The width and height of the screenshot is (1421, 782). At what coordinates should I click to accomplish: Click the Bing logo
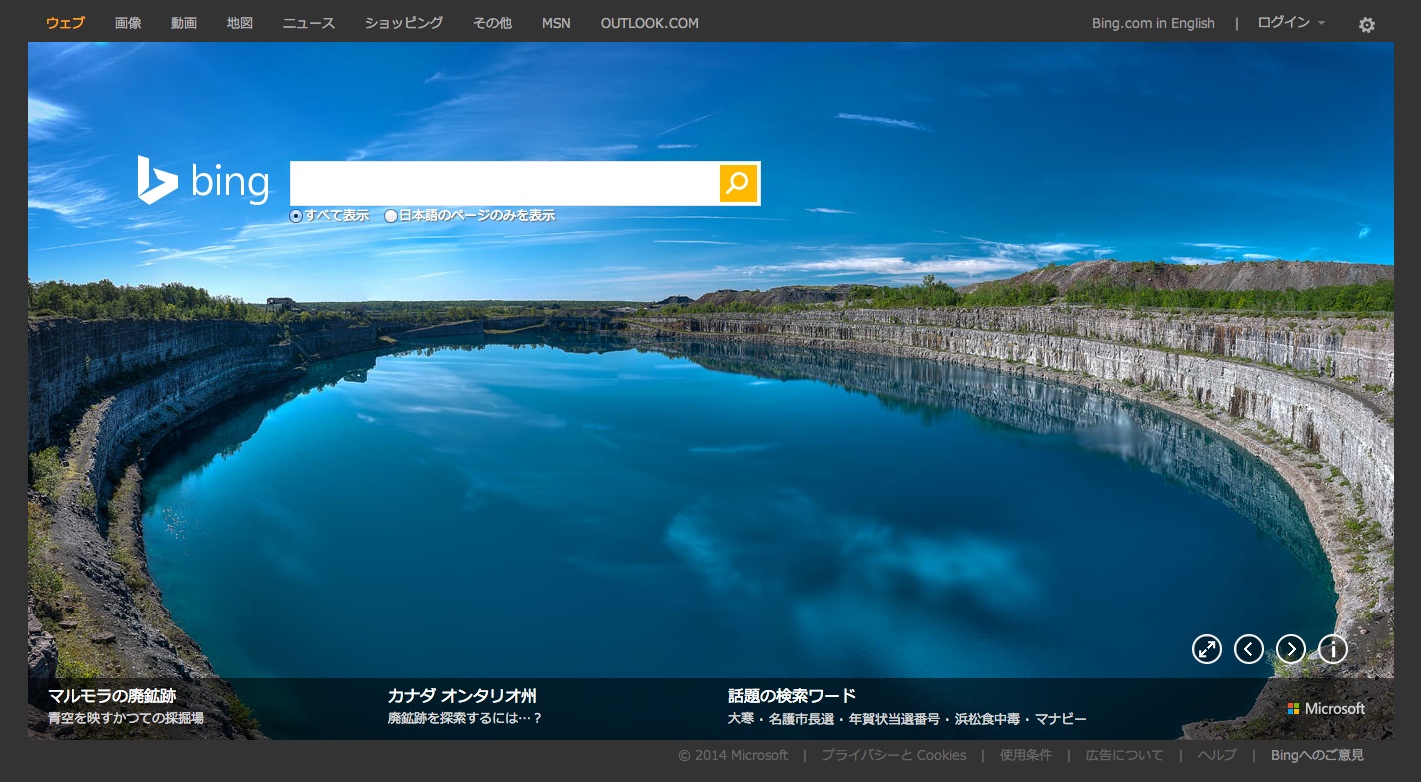(204, 182)
